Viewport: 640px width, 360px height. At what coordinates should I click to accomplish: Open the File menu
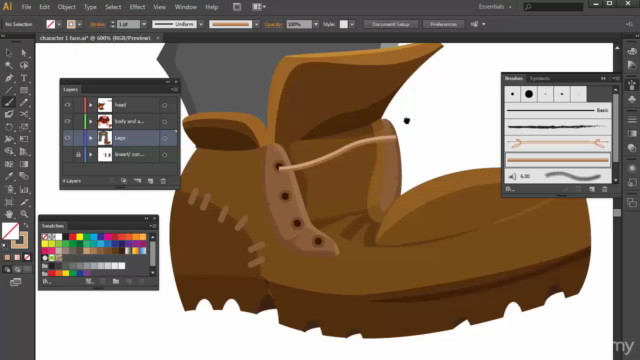[26, 7]
